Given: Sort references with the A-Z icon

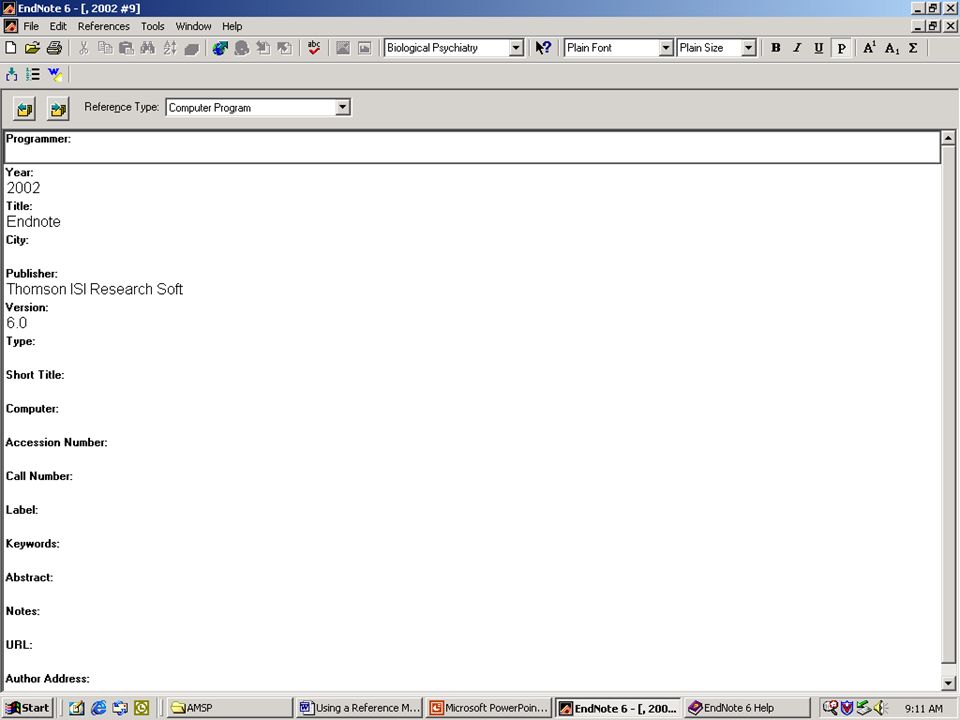Looking at the screenshot, I should pos(170,48).
